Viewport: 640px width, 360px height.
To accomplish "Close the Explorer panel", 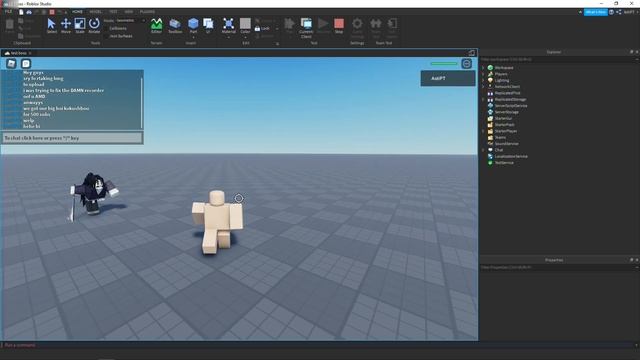I will 637,52.
